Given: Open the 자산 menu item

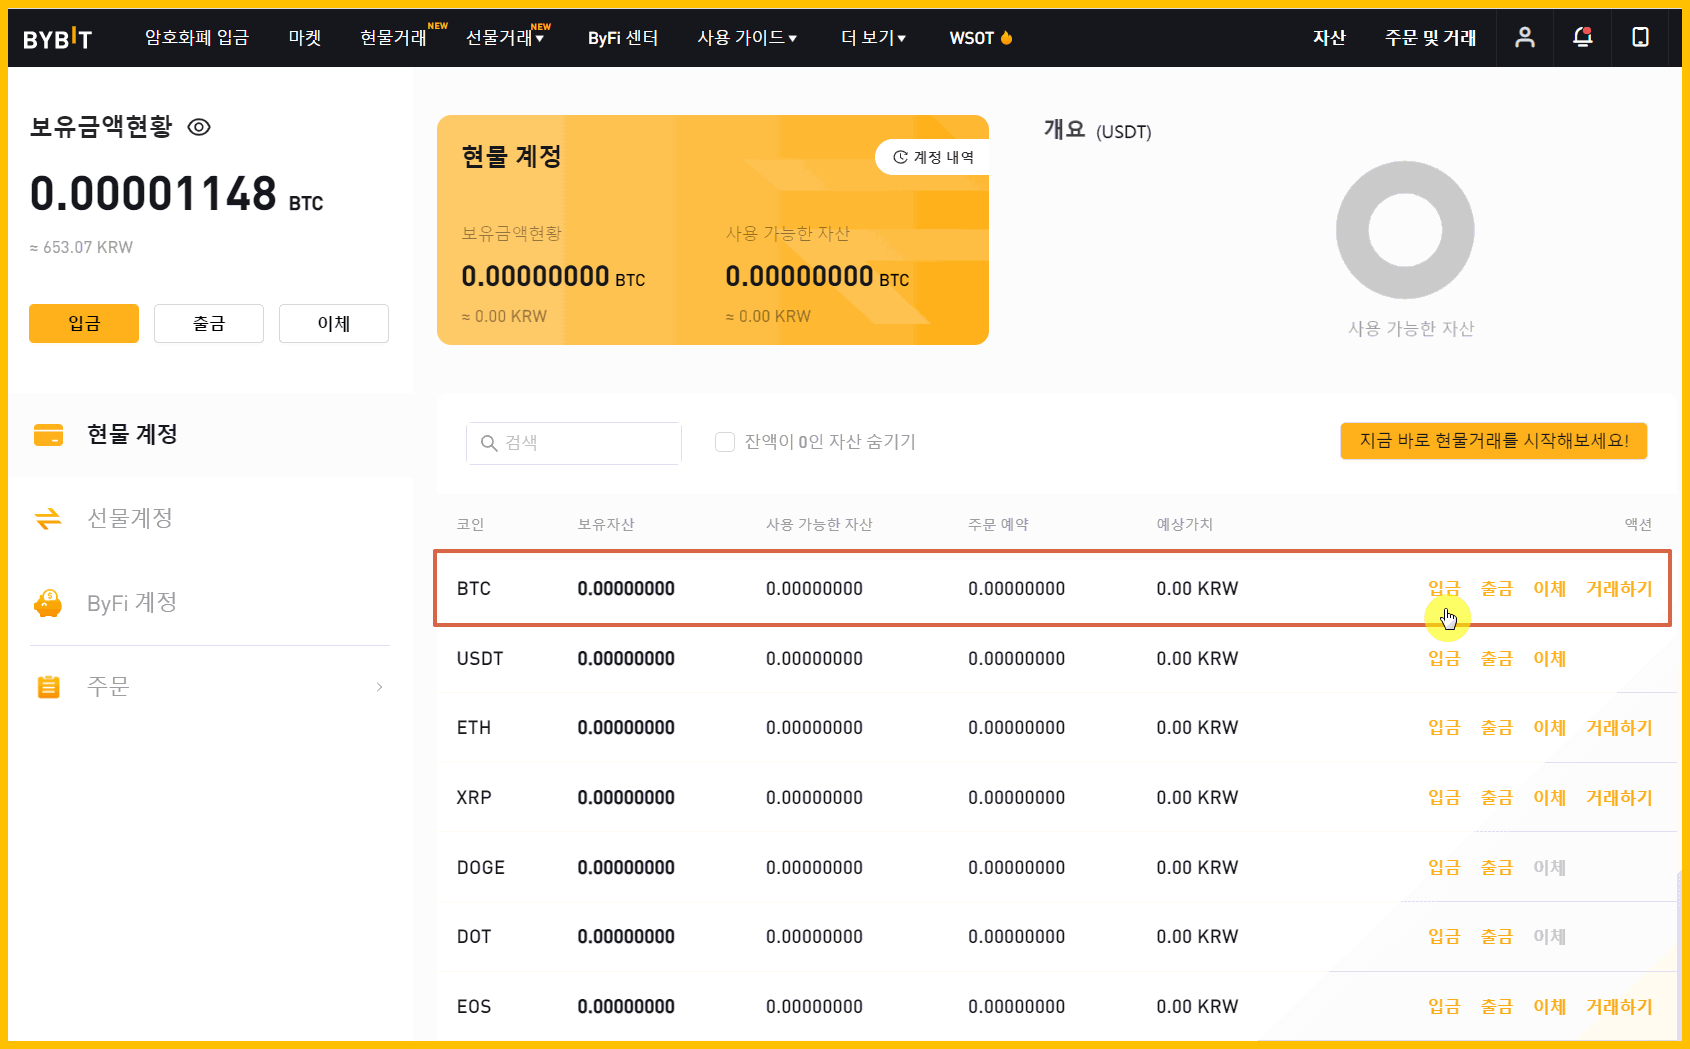Looking at the screenshot, I should pos(1329,38).
